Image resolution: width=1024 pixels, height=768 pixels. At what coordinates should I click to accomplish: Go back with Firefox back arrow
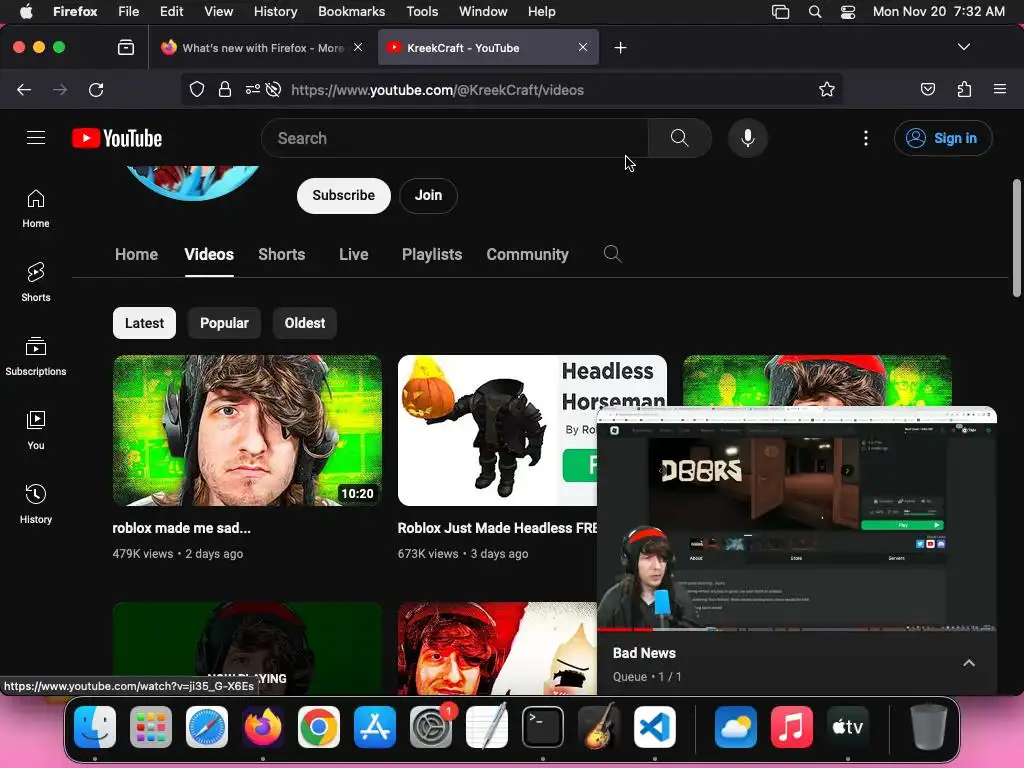pyautogui.click(x=24, y=89)
